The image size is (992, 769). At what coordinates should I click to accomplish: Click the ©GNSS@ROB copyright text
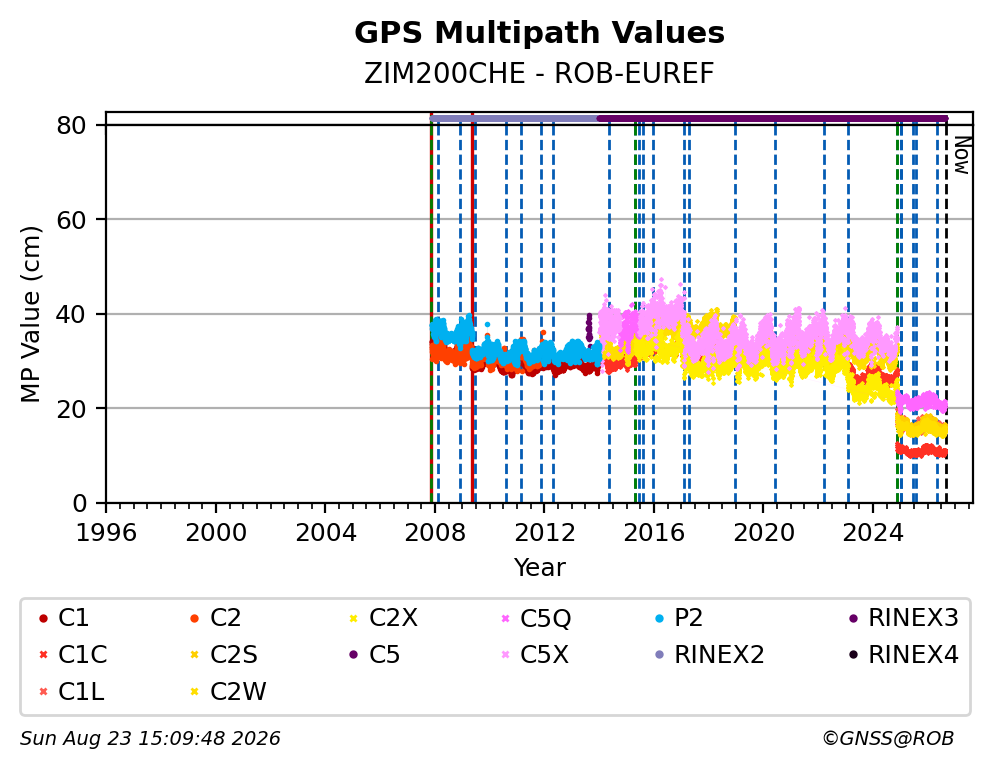(888, 738)
